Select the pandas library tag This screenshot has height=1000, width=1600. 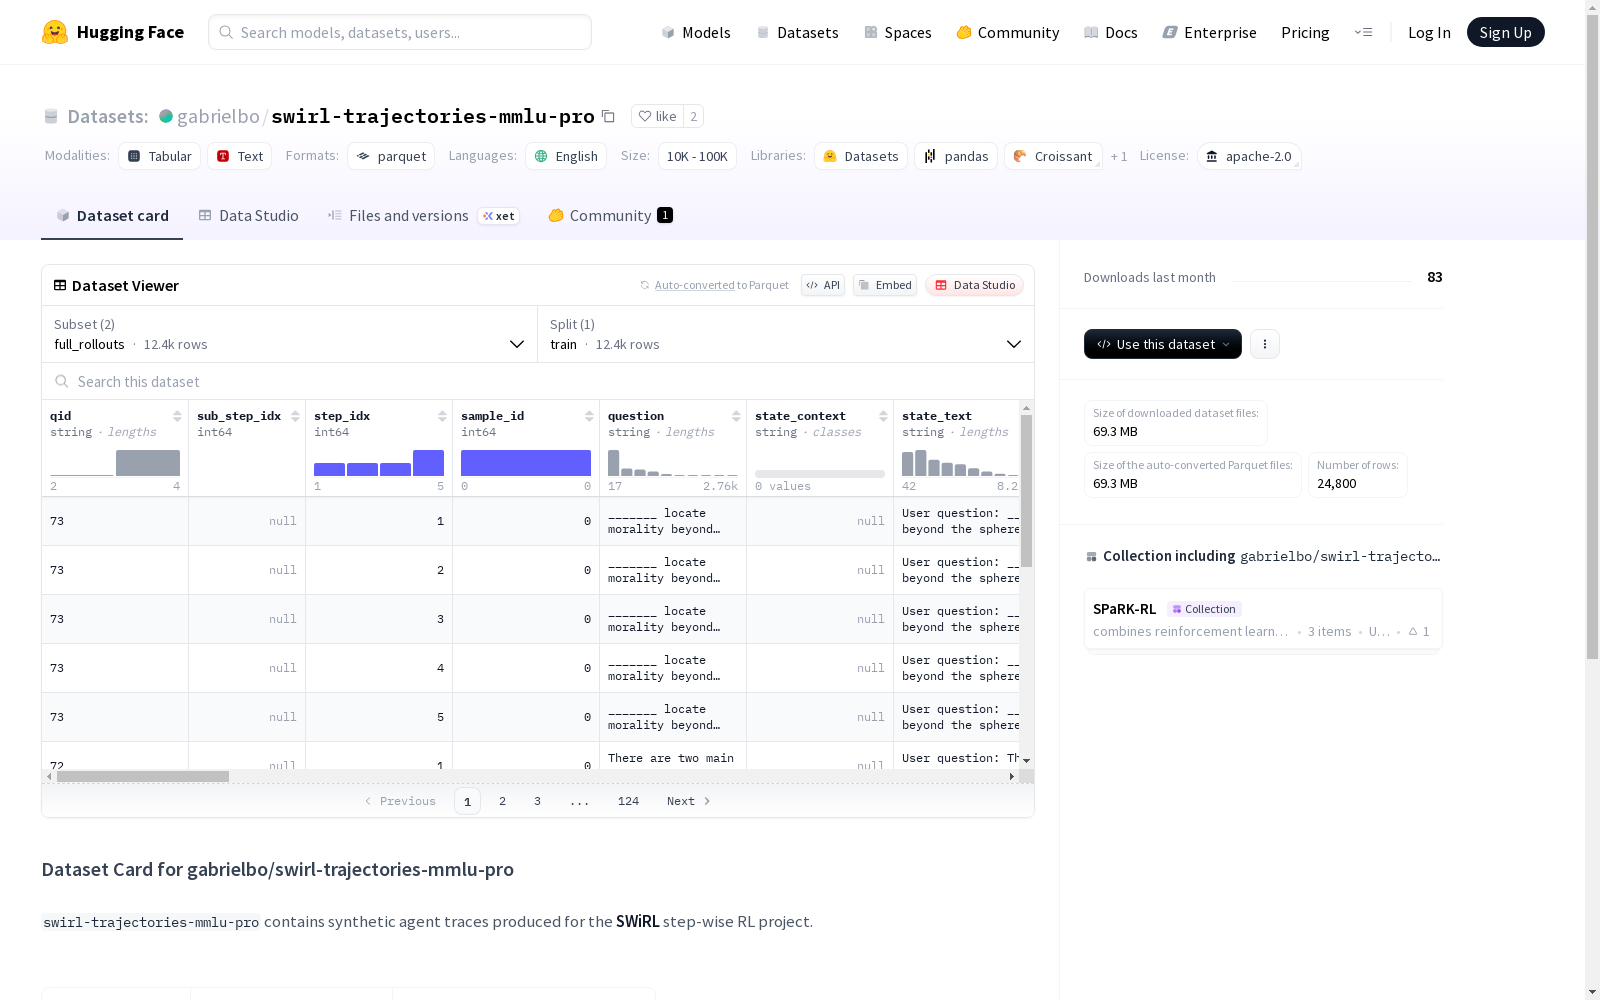(956, 156)
